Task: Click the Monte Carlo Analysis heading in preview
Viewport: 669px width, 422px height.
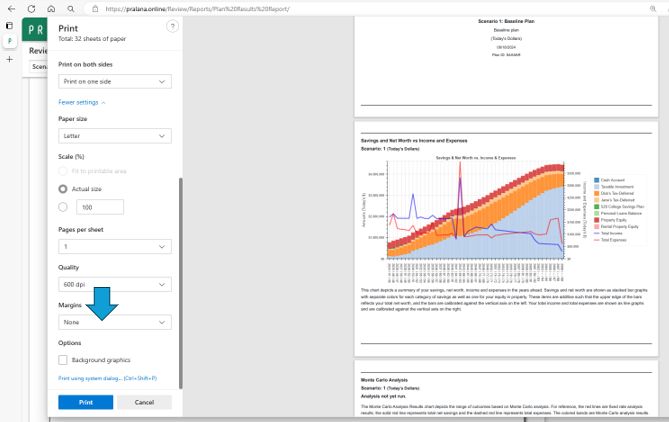Action: click(x=384, y=380)
